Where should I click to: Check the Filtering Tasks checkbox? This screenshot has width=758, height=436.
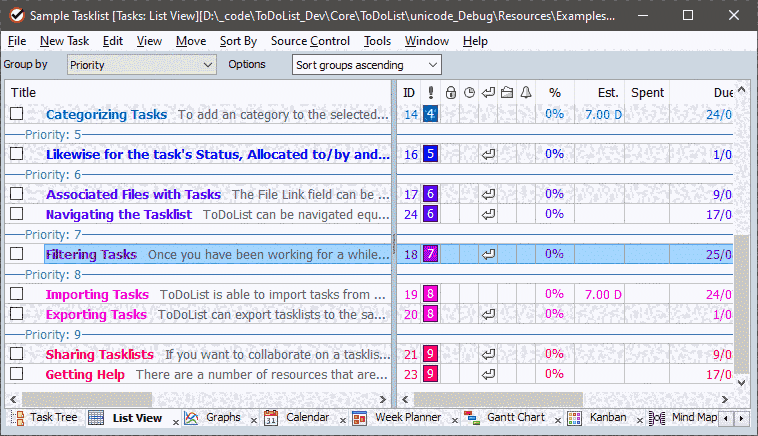tap(16, 254)
